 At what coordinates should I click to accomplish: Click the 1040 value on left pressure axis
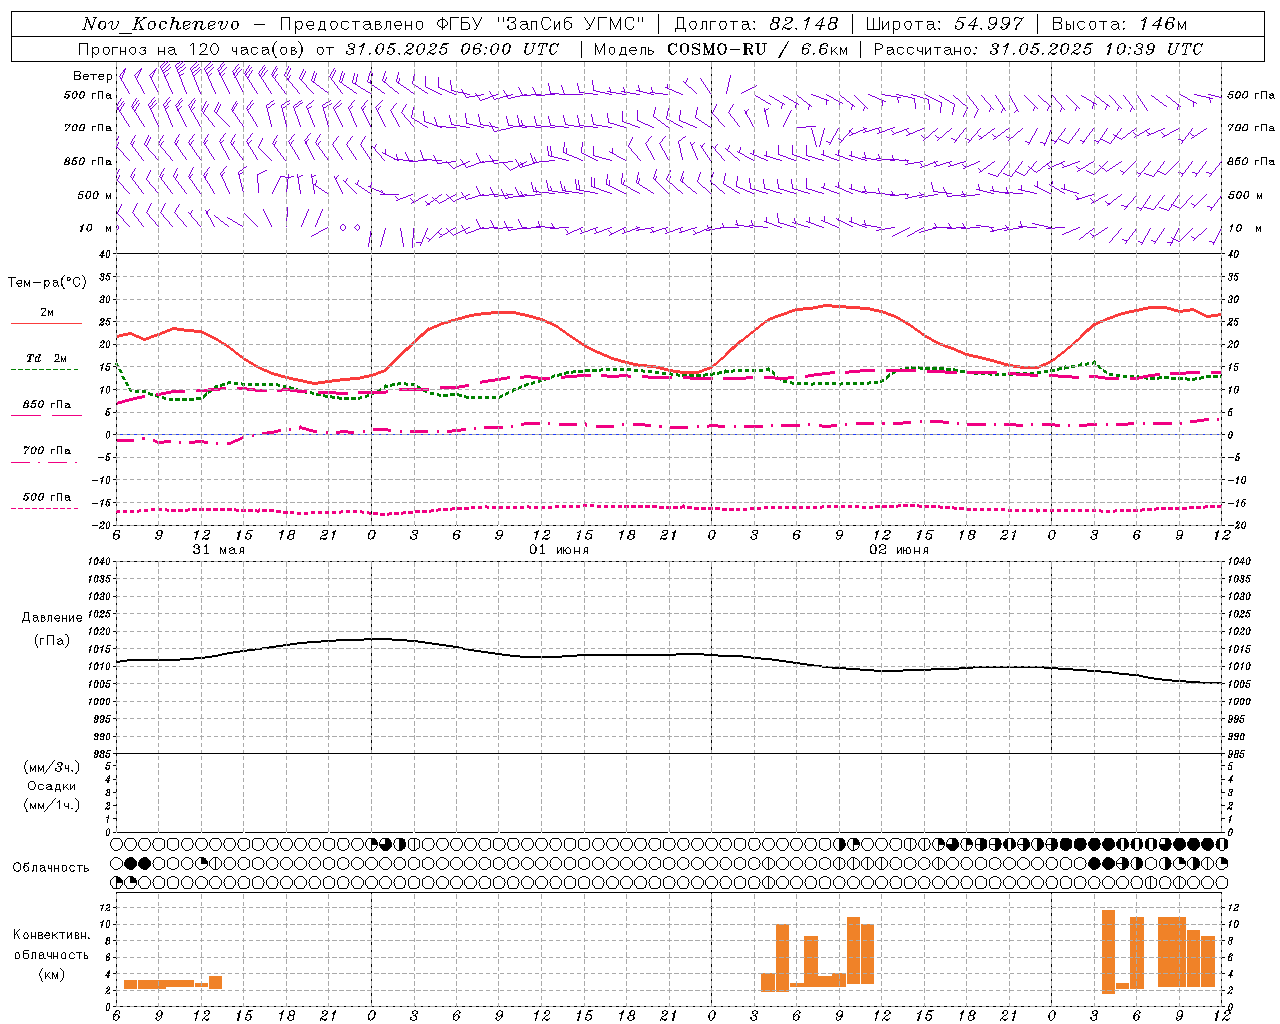tap(101, 561)
